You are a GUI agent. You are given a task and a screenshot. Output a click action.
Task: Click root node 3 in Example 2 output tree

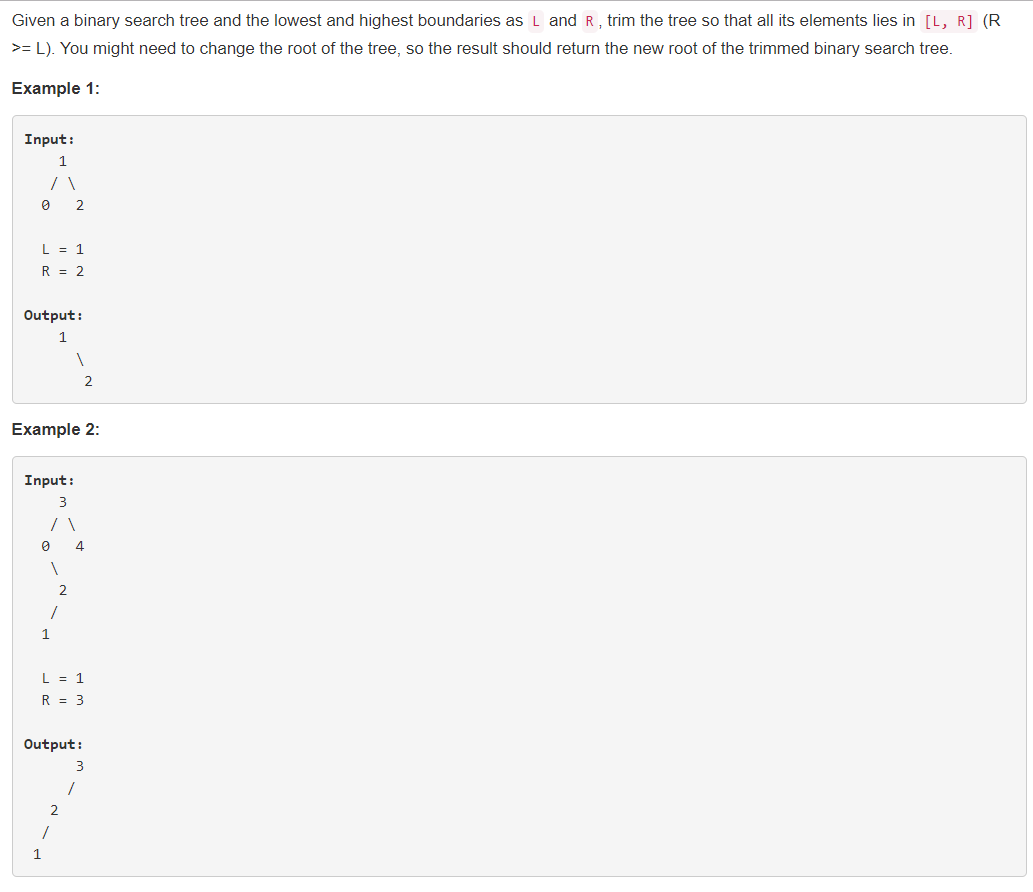coord(80,766)
